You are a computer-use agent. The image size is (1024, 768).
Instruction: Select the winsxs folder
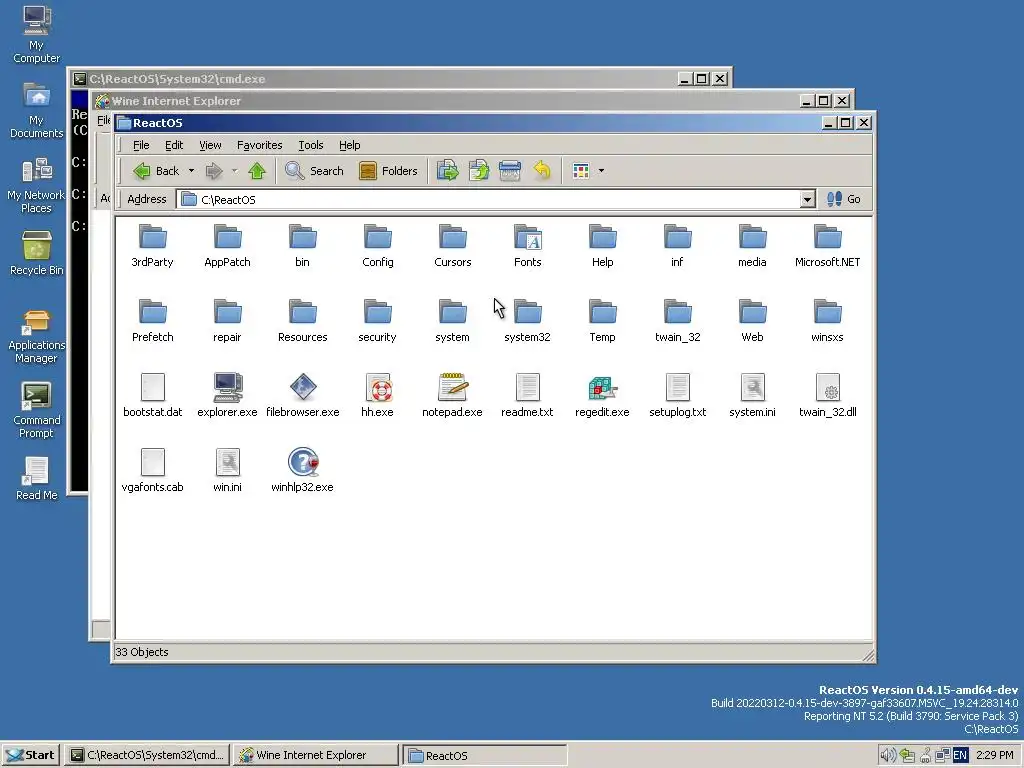(x=827, y=320)
